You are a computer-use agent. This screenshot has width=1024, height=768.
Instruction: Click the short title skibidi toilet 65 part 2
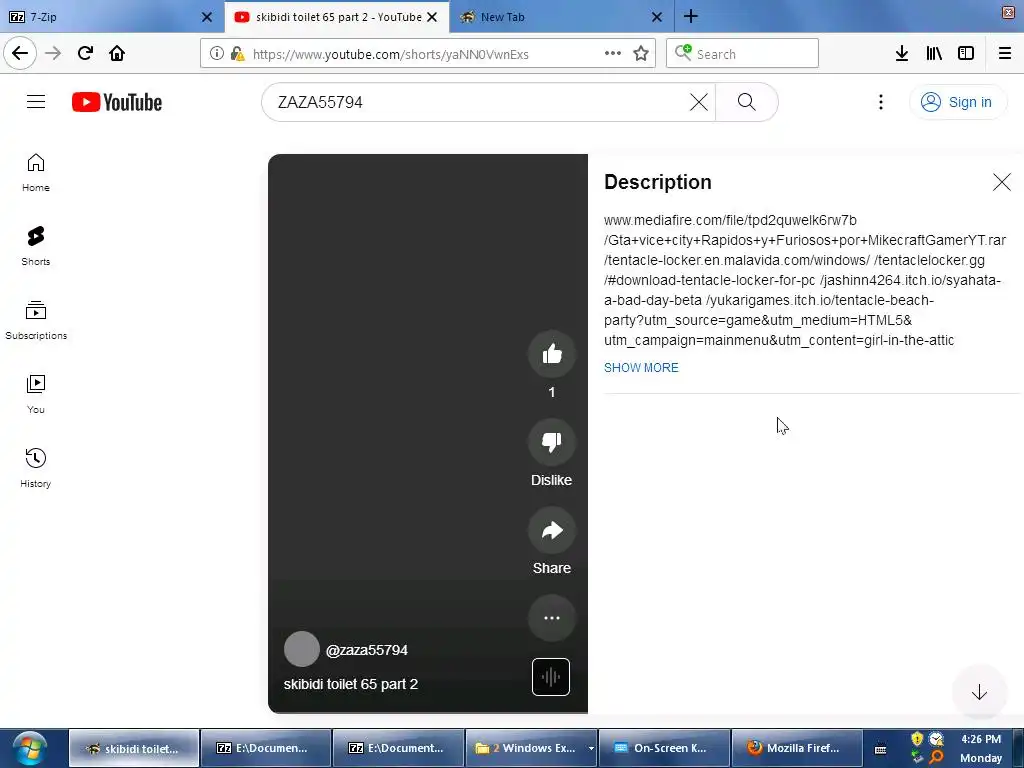(351, 684)
